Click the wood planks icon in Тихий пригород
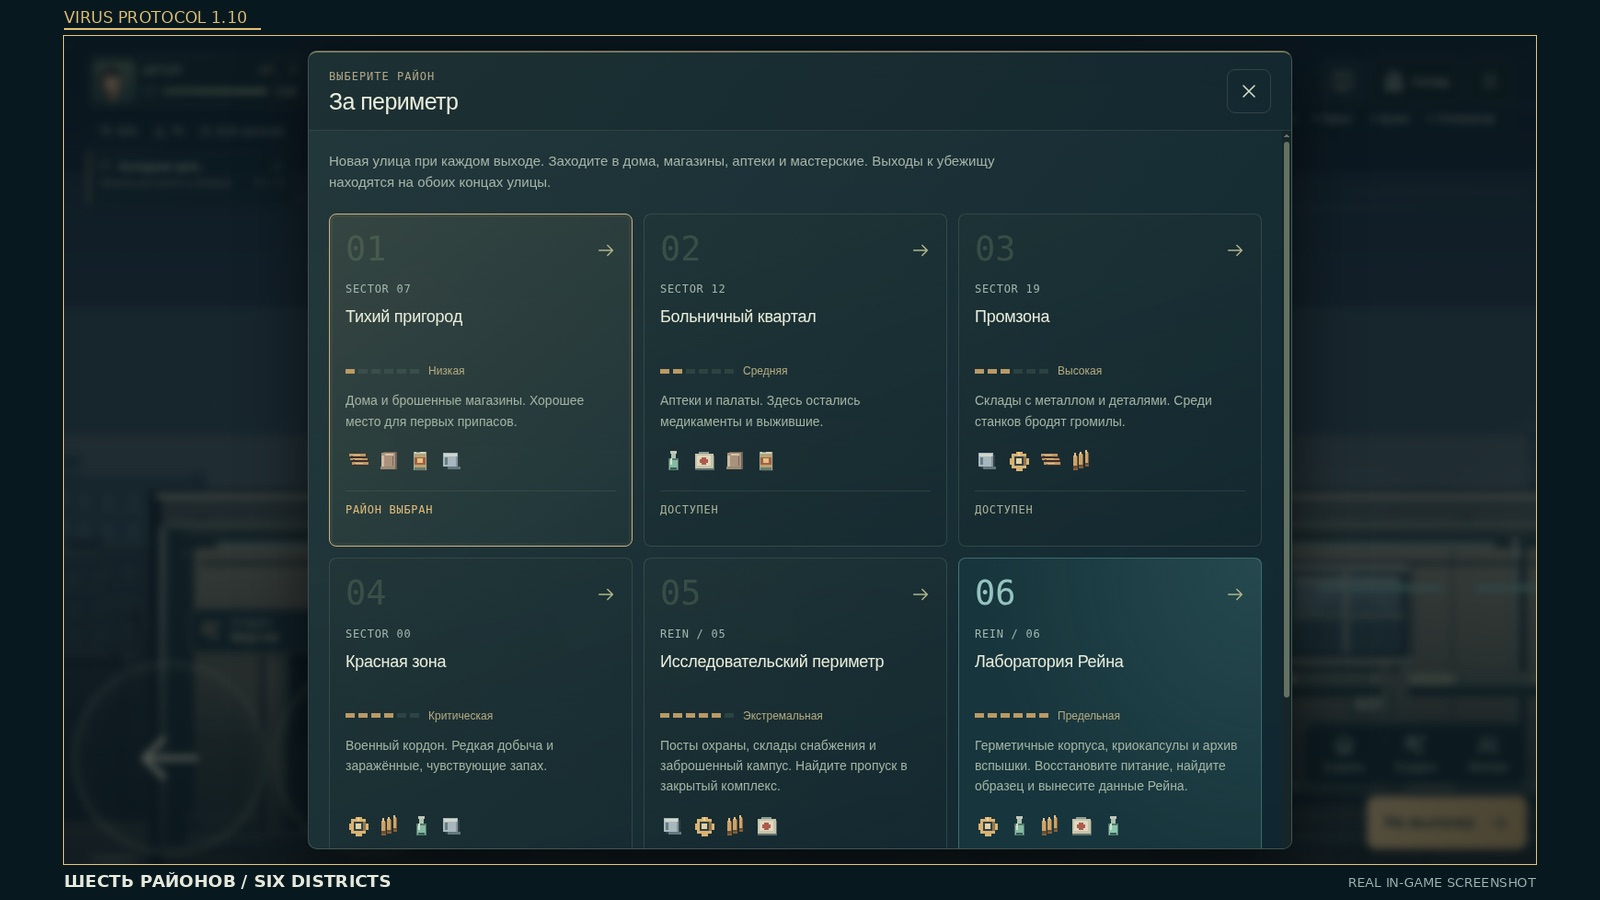1600x900 pixels. (x=358, y=460)
